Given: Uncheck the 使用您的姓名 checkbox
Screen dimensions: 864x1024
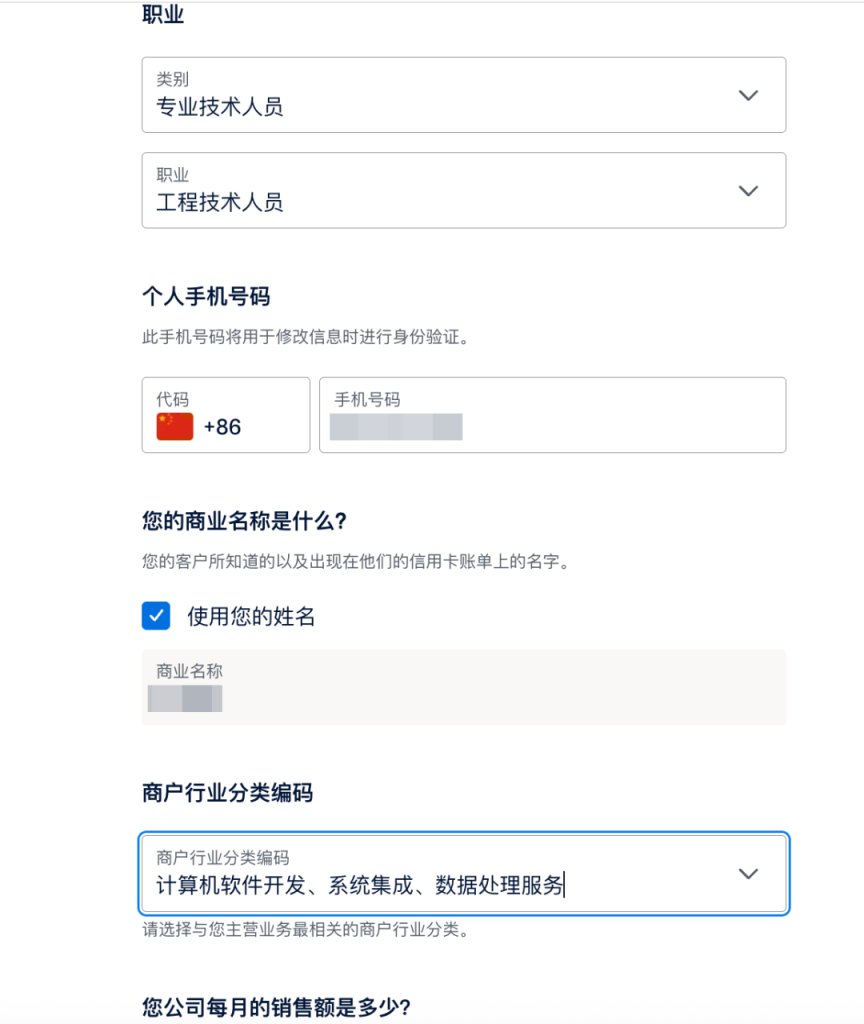Looking at the screenshot, I should [x=156, y=616].
